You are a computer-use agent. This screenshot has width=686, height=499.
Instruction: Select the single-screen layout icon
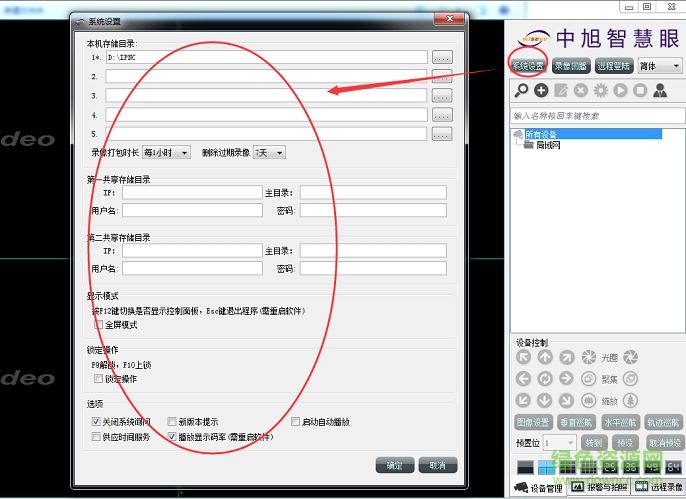[525, 466]
